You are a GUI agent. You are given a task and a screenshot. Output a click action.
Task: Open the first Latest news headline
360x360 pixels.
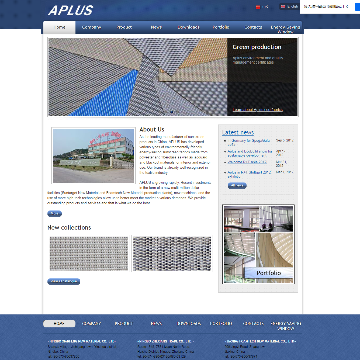point(249,143)
